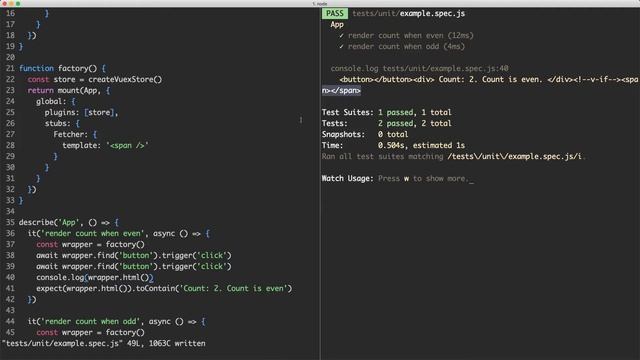Screen dimensions: 640x360
Task: Click line number 35 in the editor
Action: click(10, 222)
